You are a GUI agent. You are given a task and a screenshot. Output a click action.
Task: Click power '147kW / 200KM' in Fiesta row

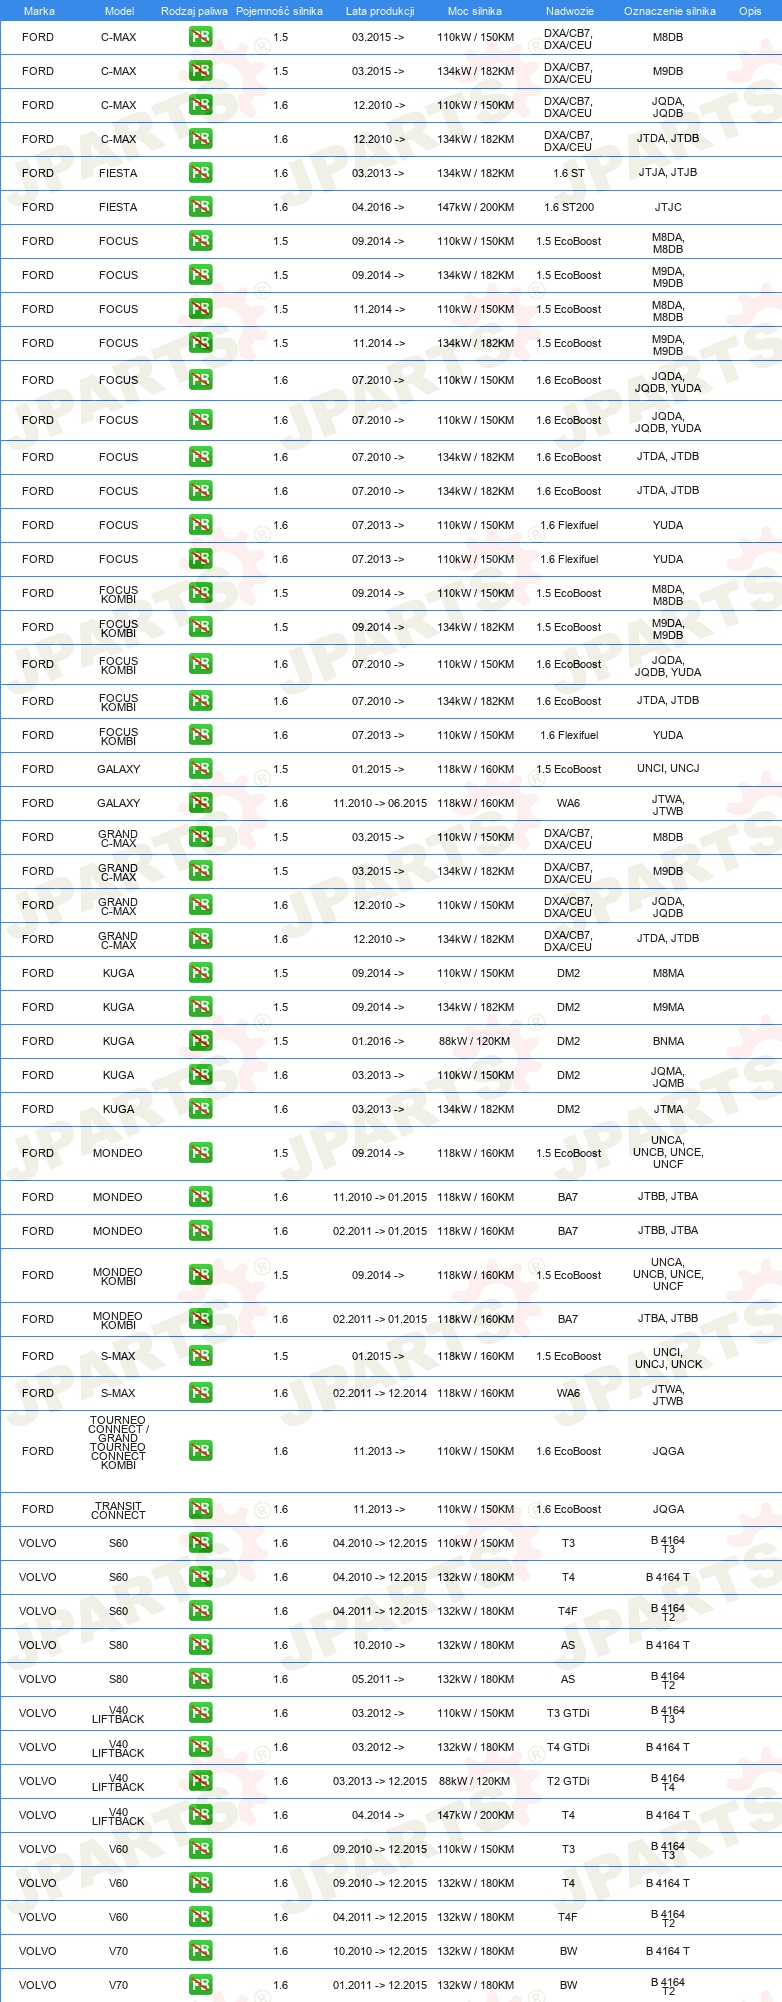click(475, 207)
